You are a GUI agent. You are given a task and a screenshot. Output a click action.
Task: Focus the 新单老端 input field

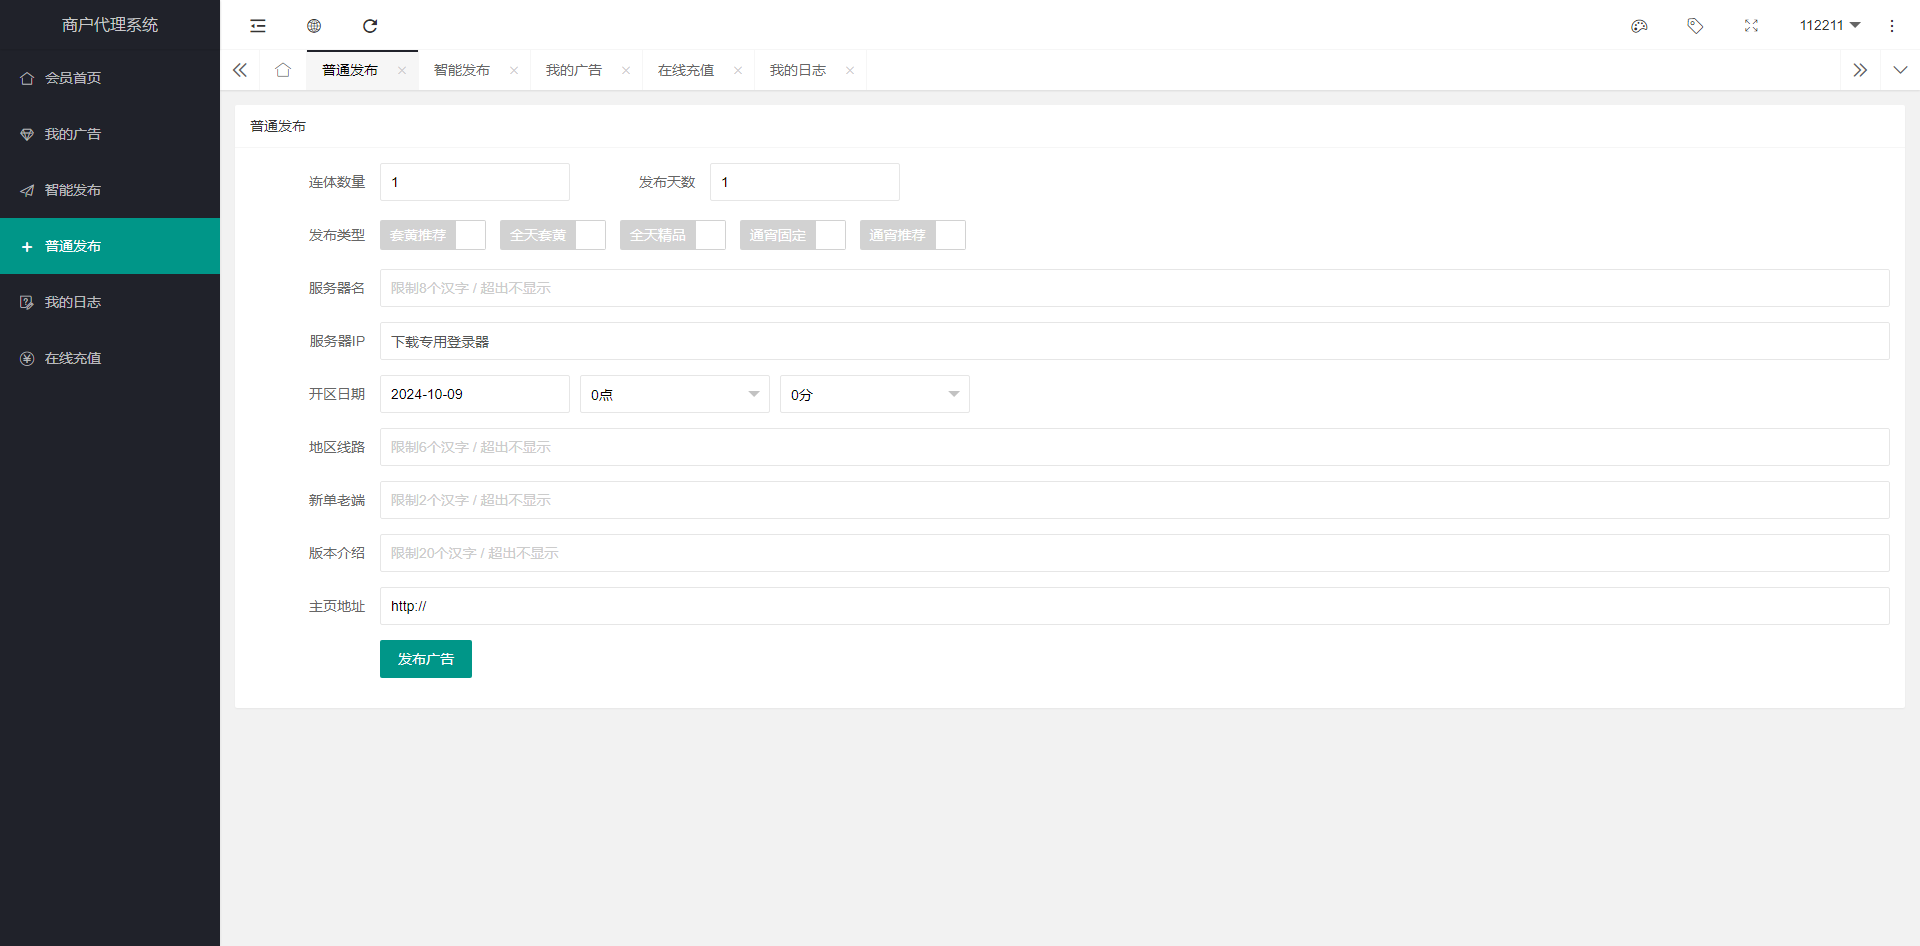pyautogui.click(x=1135, y=500)
